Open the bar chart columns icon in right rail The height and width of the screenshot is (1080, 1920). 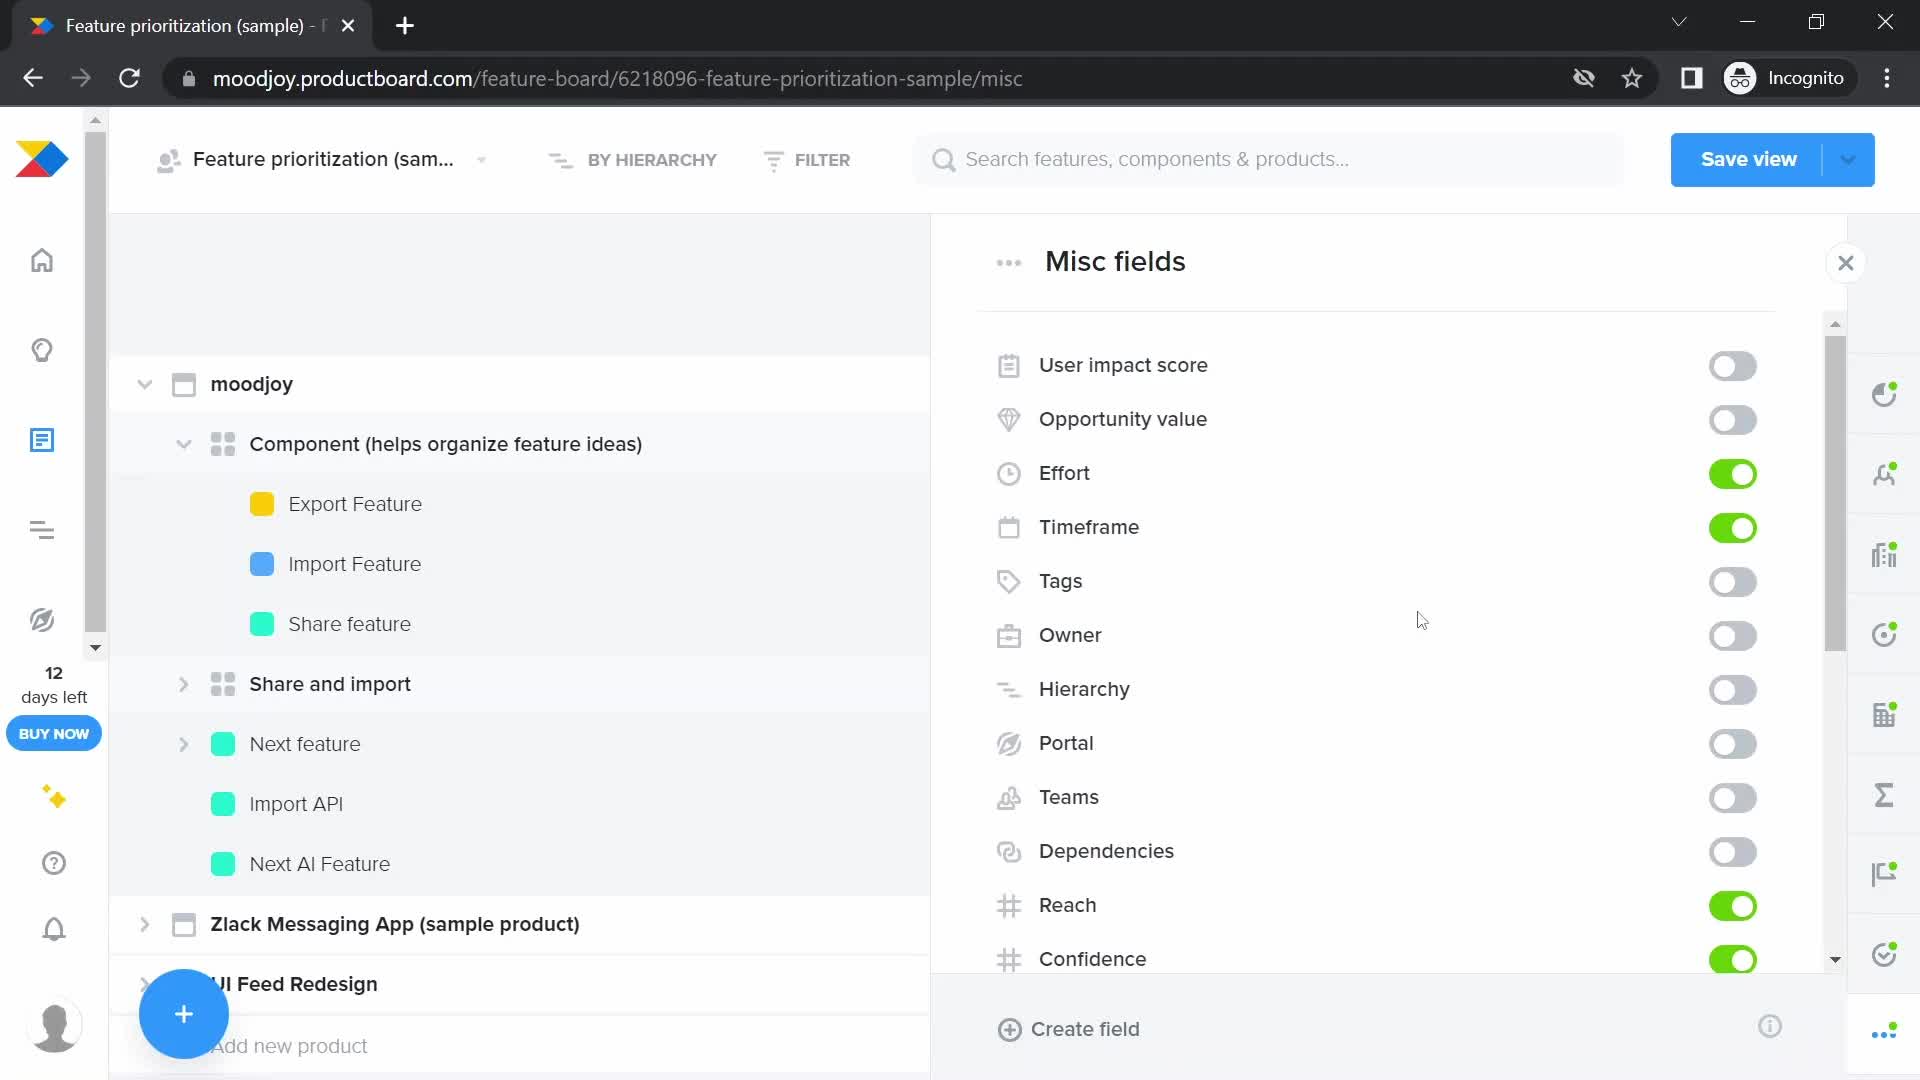(x=1884, y=554)
